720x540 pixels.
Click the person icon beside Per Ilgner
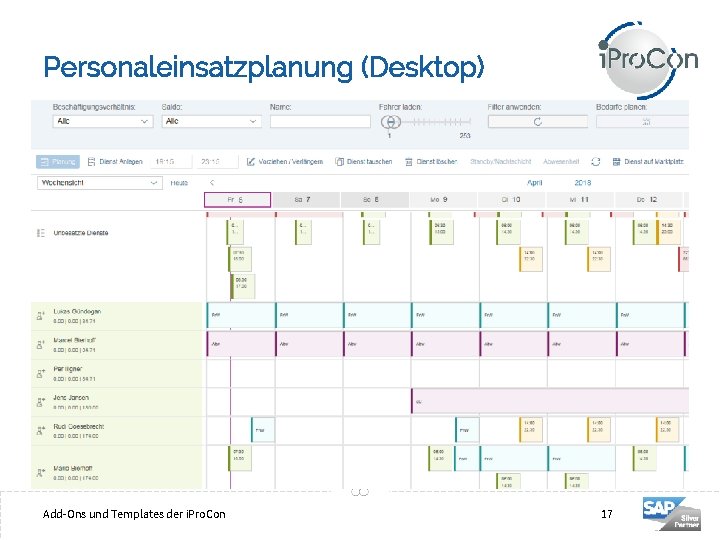(x=40, y=374)
